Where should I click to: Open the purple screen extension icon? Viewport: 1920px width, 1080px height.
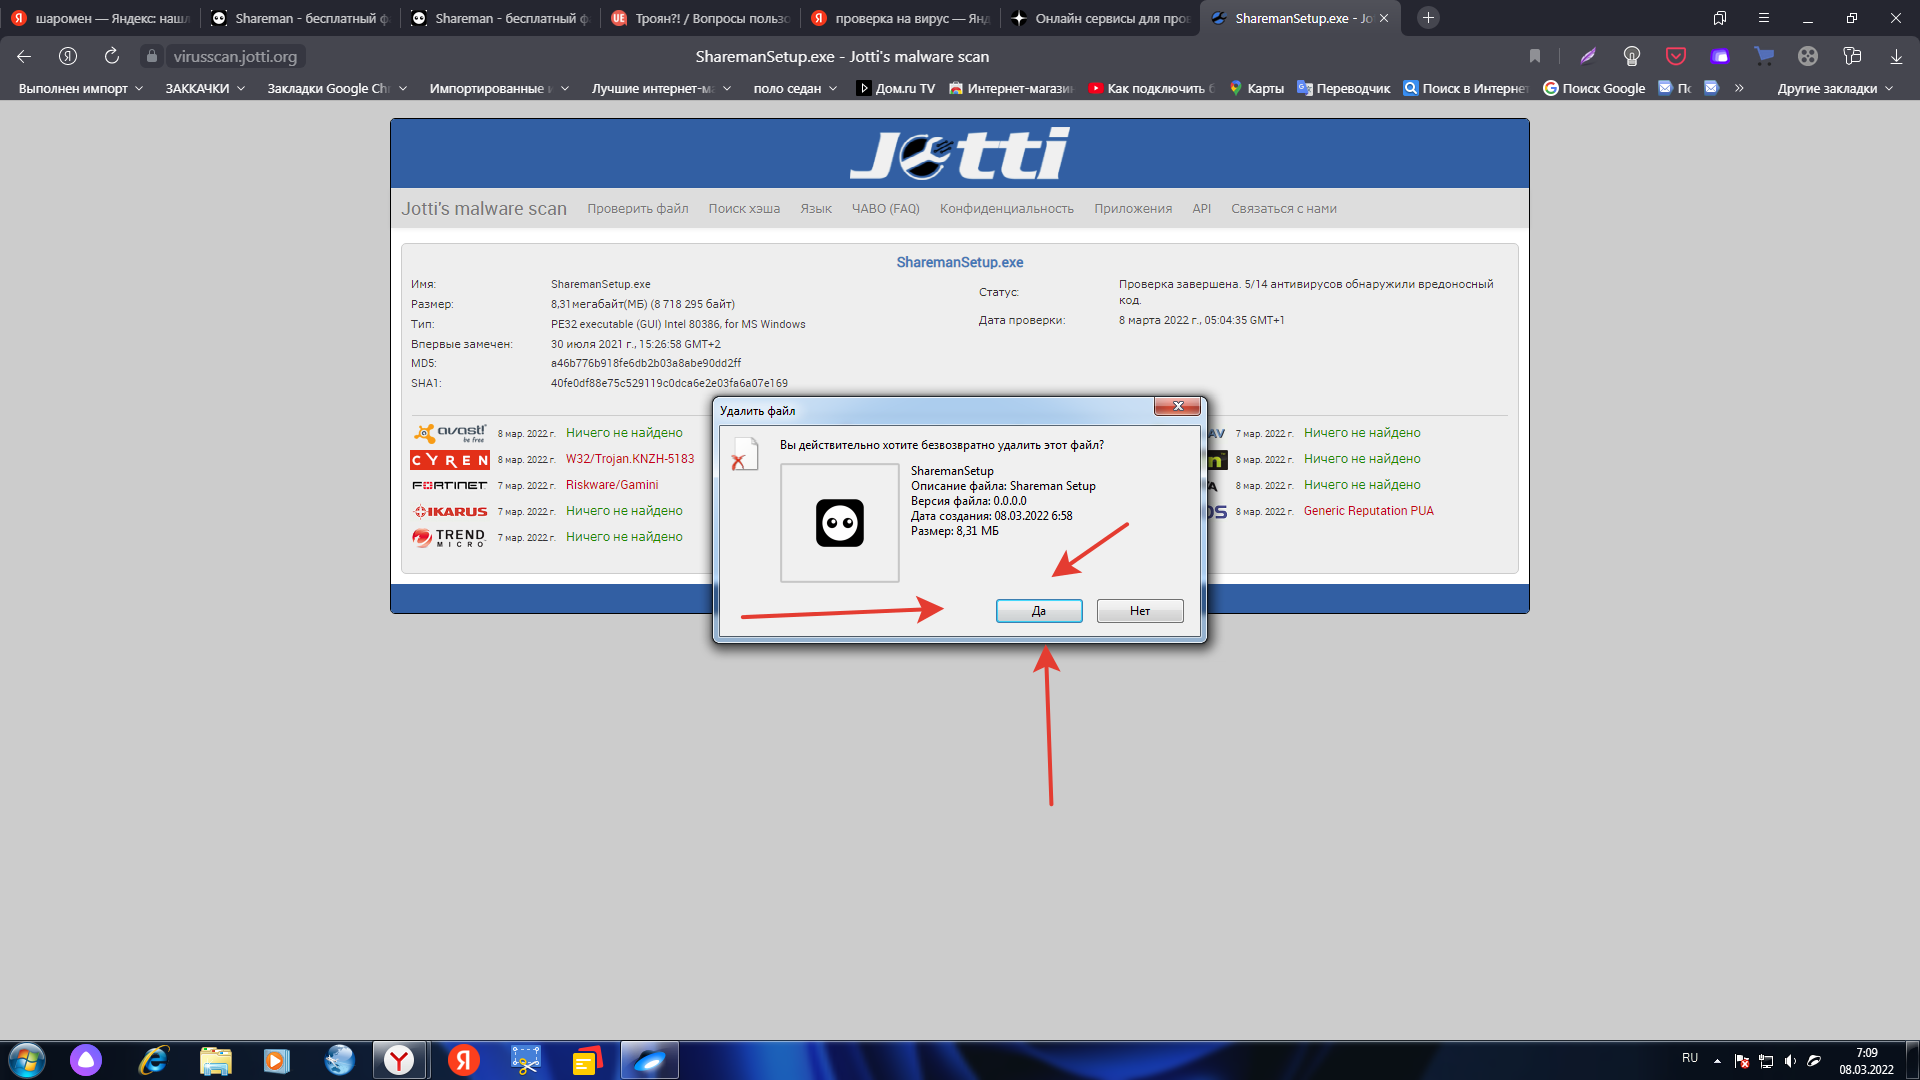1720,56
